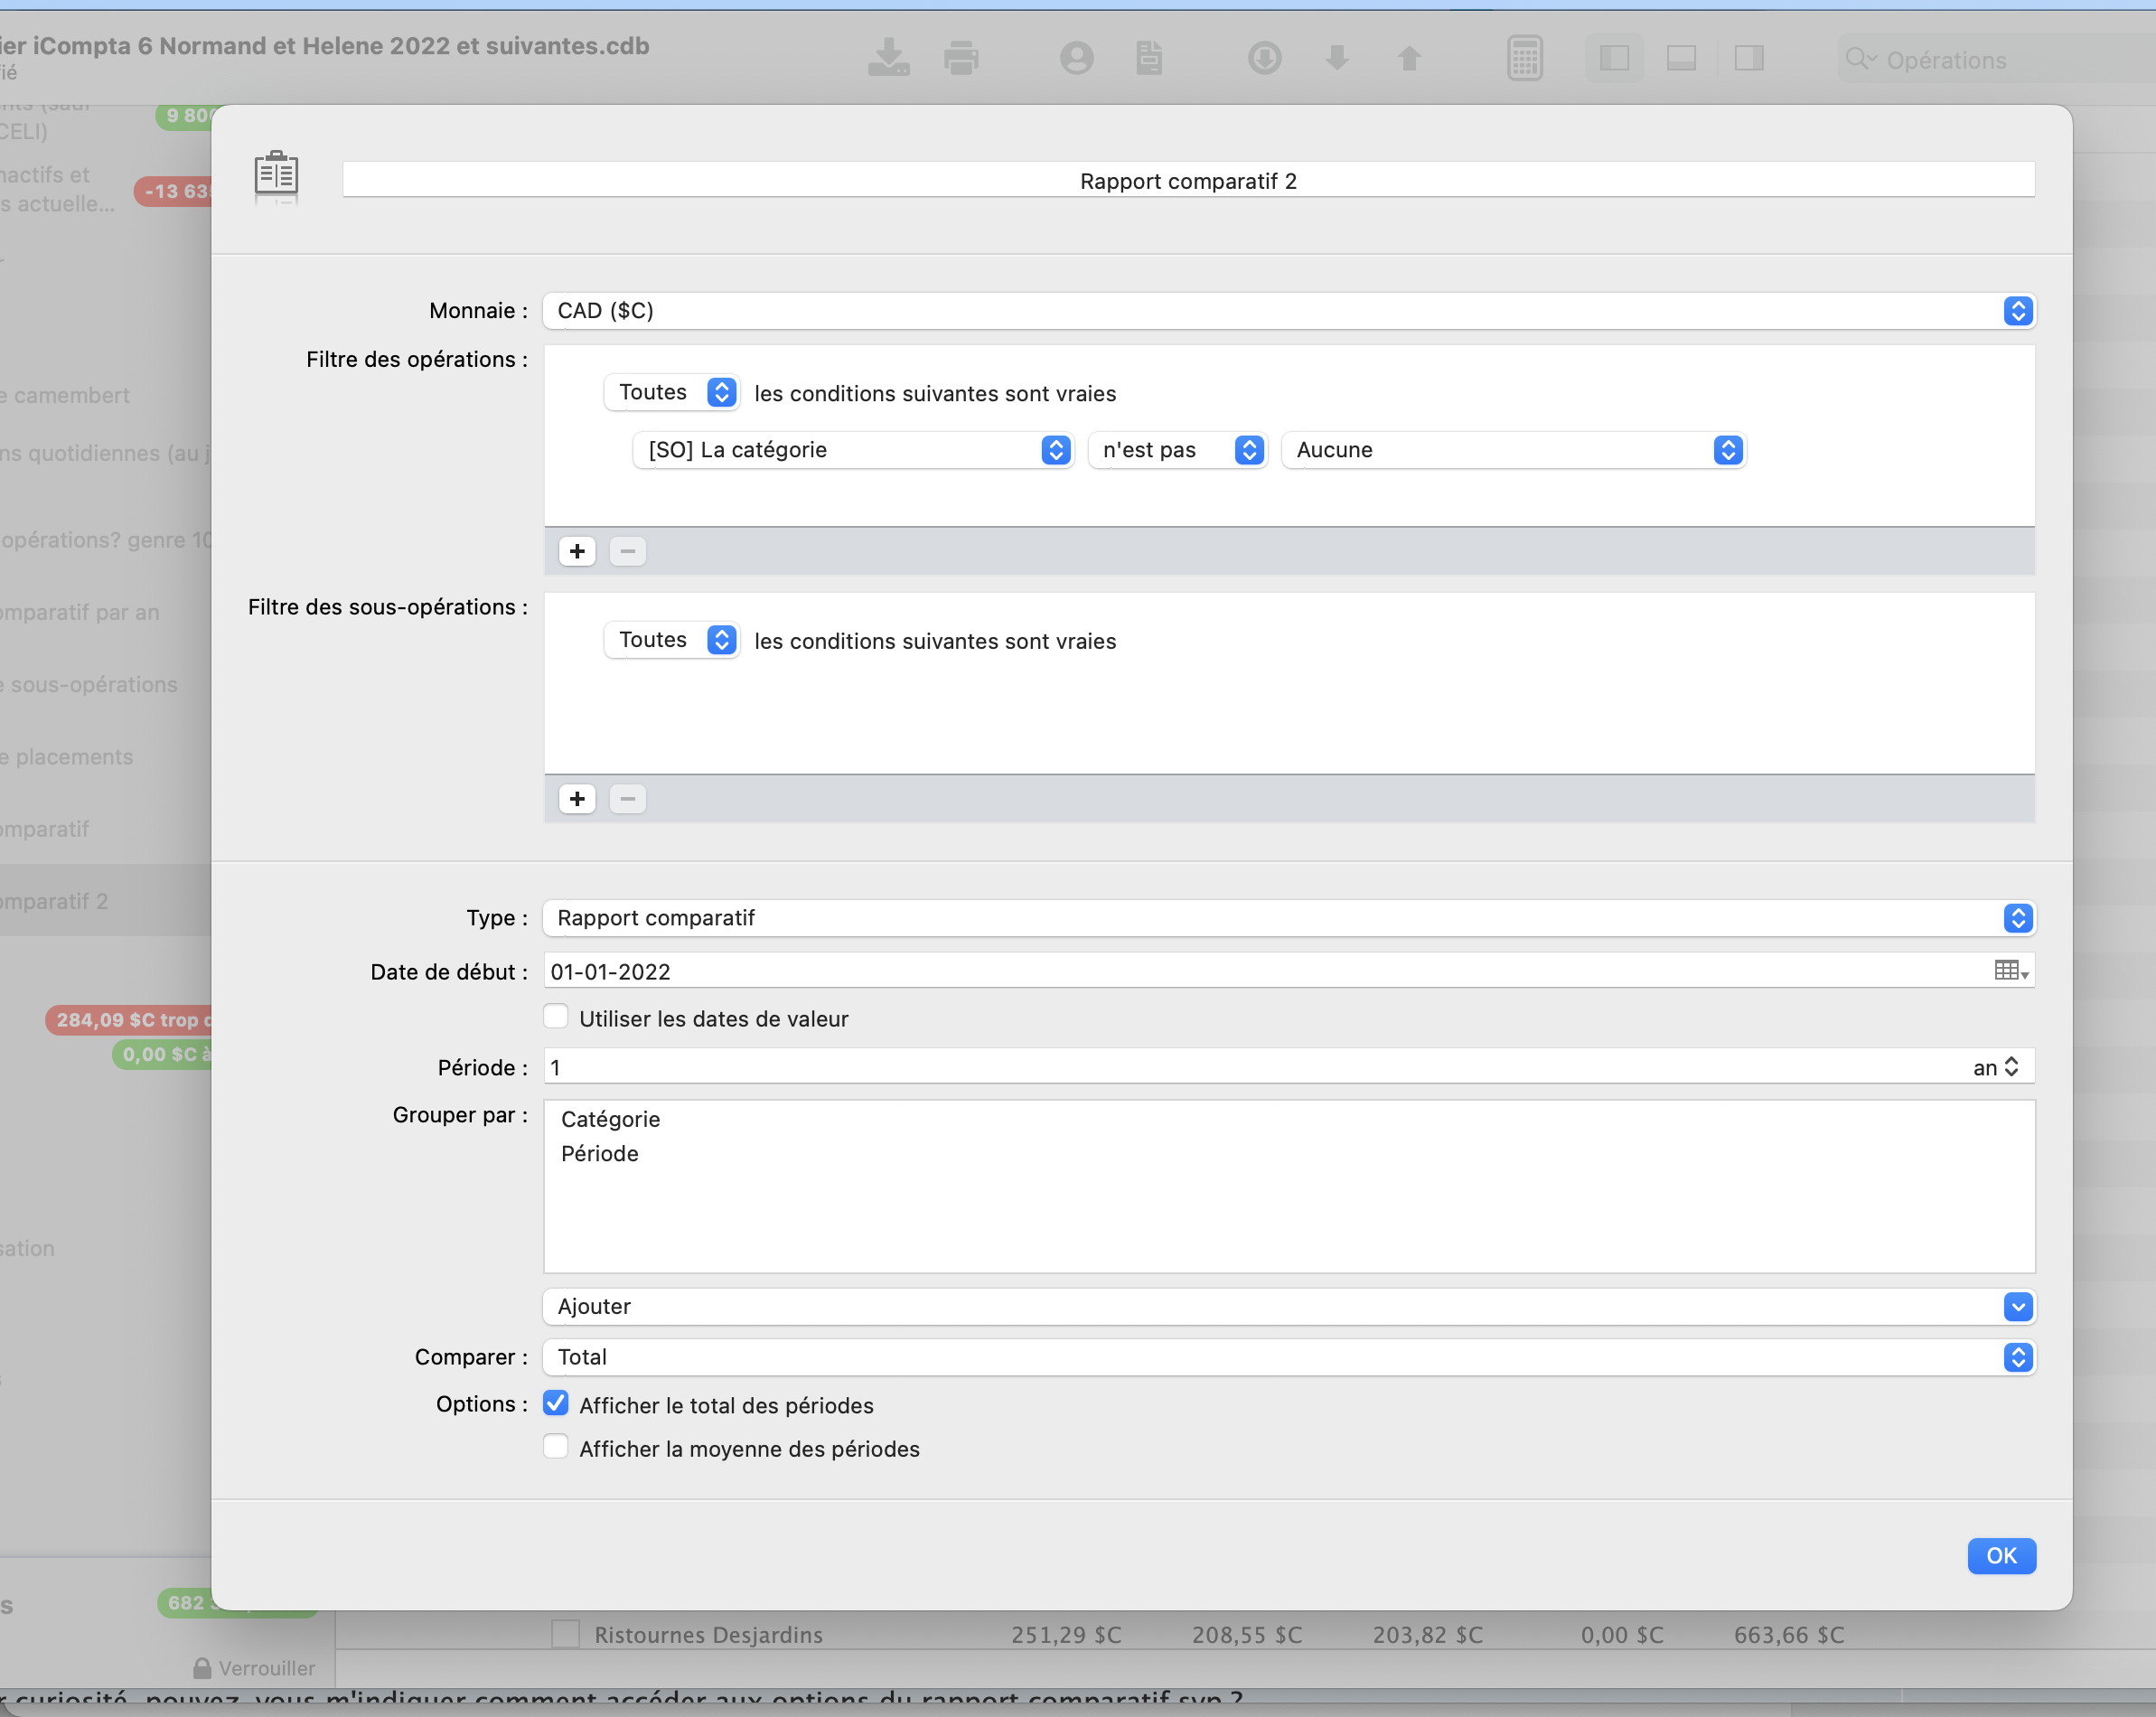2156x1717 pixels.
Task: Click the 203,82 $C cell in Ristournes row
Action: point(1428,1635)
